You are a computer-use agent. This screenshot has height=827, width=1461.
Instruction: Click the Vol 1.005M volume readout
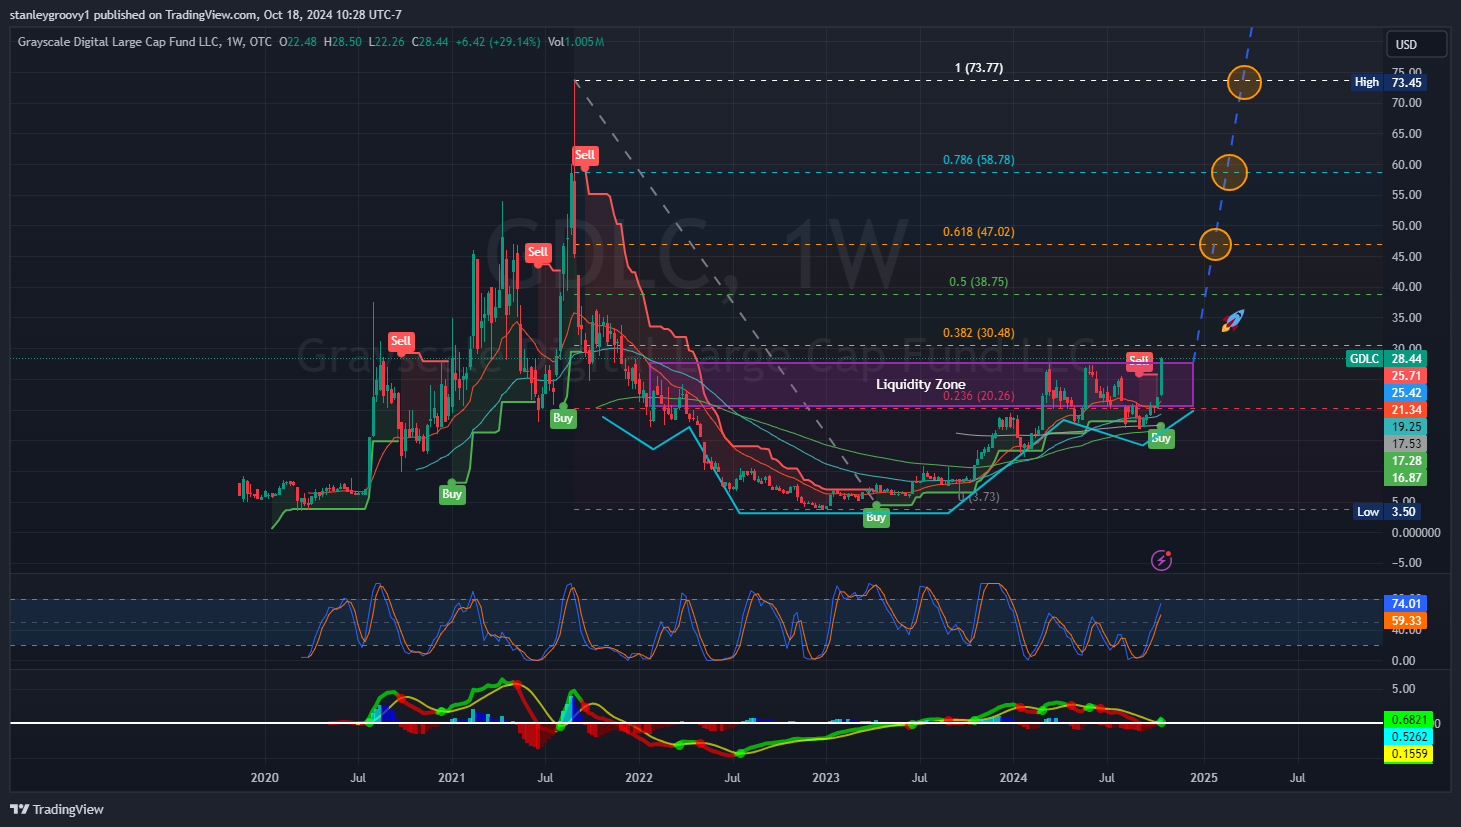[x=576, y=42]
